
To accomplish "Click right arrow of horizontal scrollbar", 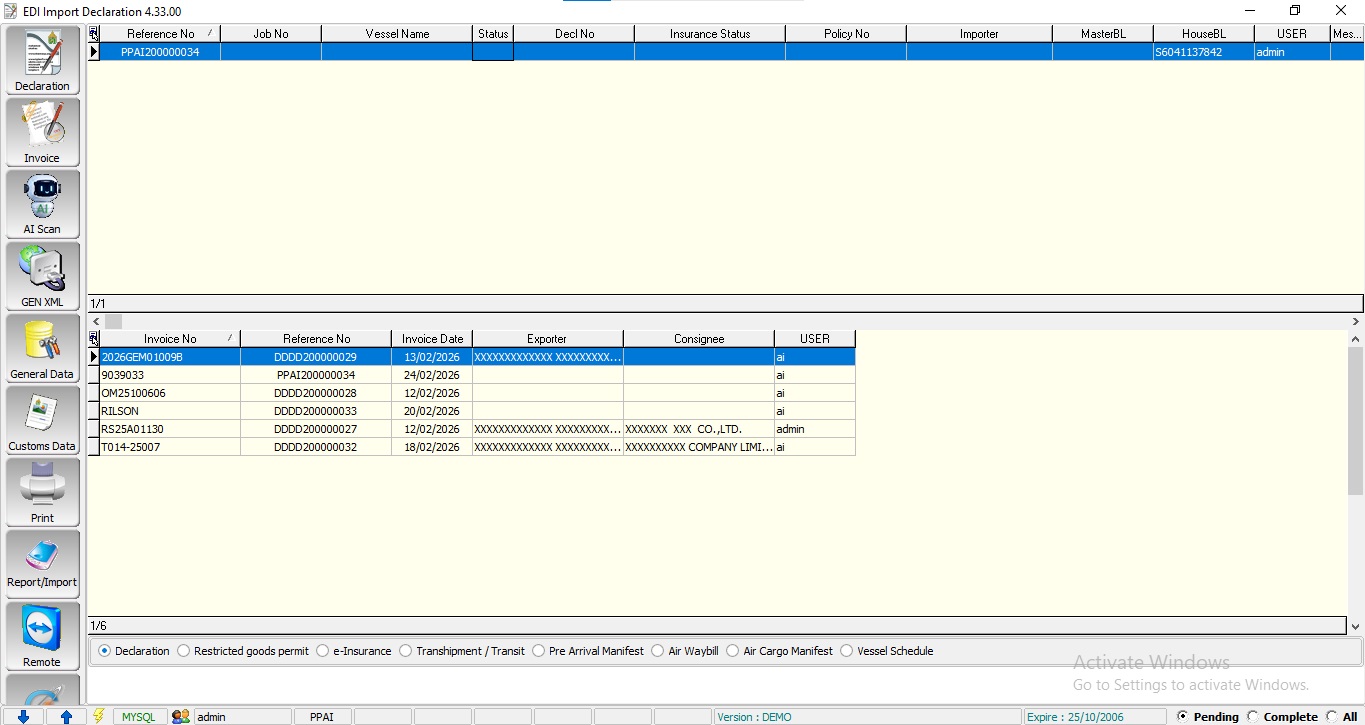I will coord(1356,322).
